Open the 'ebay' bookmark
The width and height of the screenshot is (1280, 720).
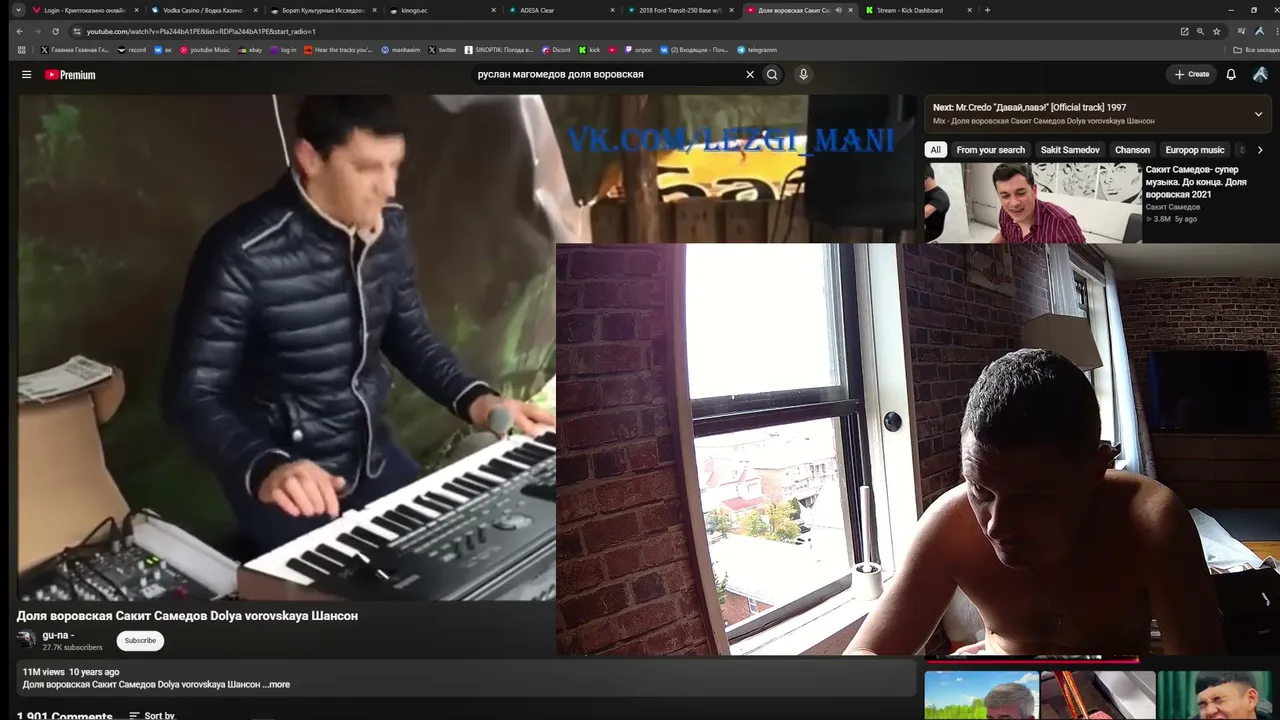click(250, 49)
